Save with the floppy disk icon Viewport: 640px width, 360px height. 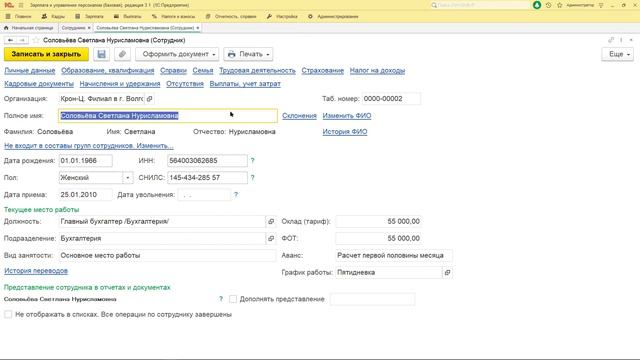tap(101, 54)
